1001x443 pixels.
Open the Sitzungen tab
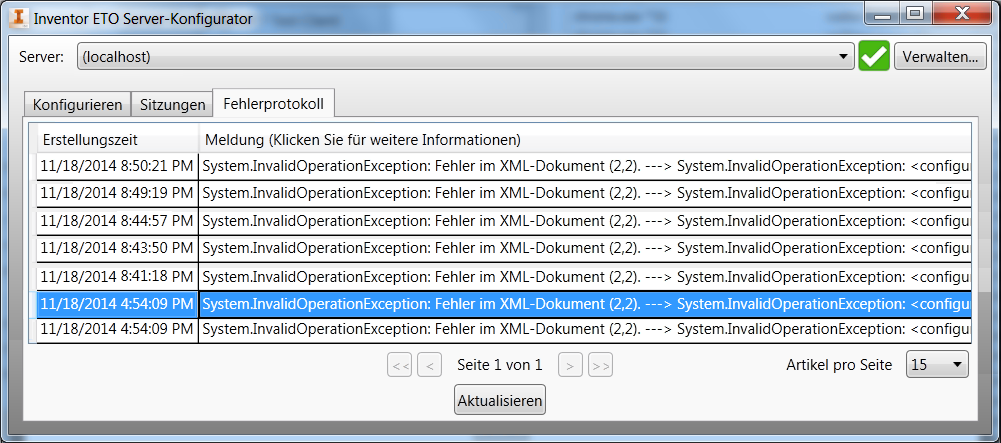(173, 104)
